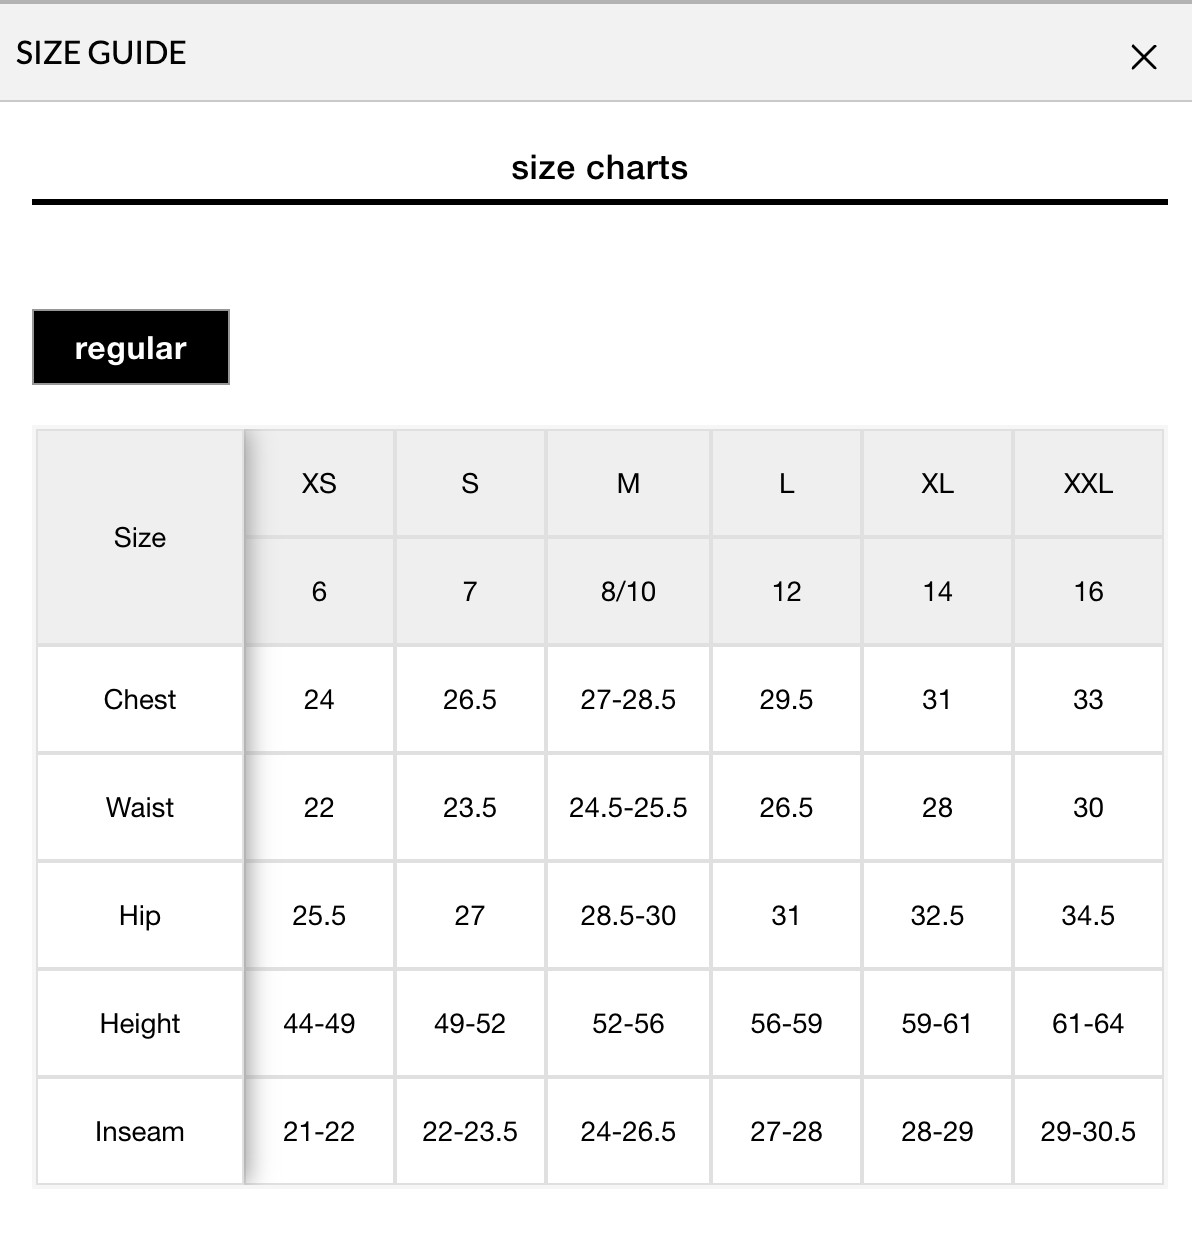The width and height of the screenshot is (1192, 1246).
Task: Click inseam value 29-30.5 cell
Action: pyautogui.click(x=1088, y=1131)
